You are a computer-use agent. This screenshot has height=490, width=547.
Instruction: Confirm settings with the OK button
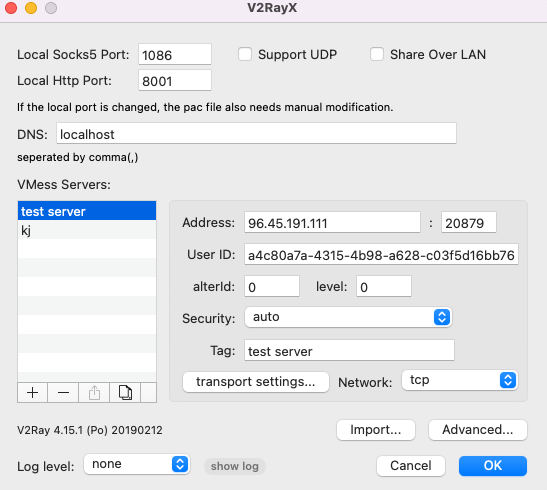pyautogui.click(x=493, y=466)
